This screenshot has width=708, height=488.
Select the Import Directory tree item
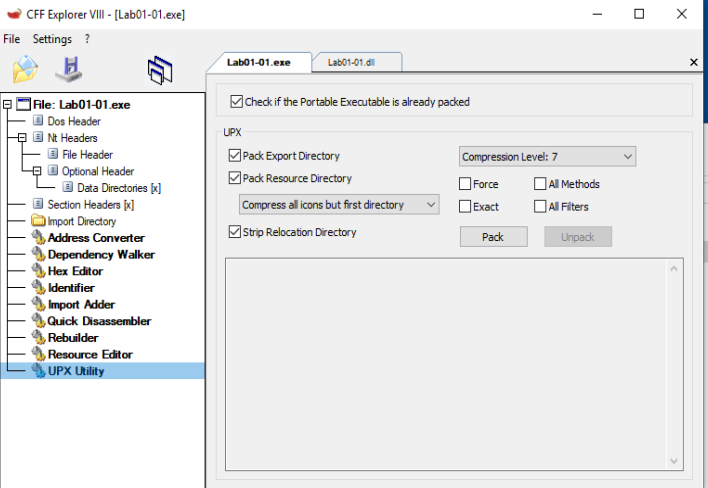[x=82, y=221]
